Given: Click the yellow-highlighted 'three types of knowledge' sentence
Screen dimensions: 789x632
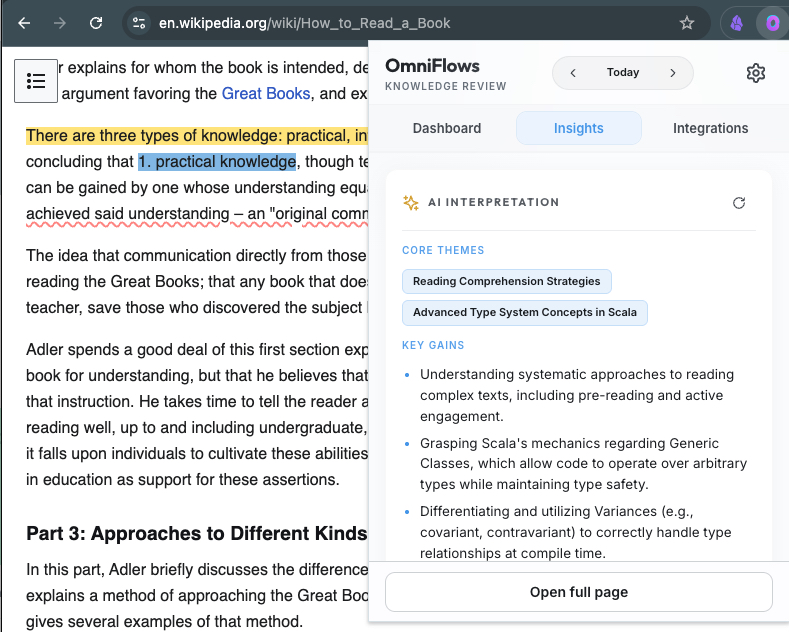Looking at the screenshot, I should [197, 136].
